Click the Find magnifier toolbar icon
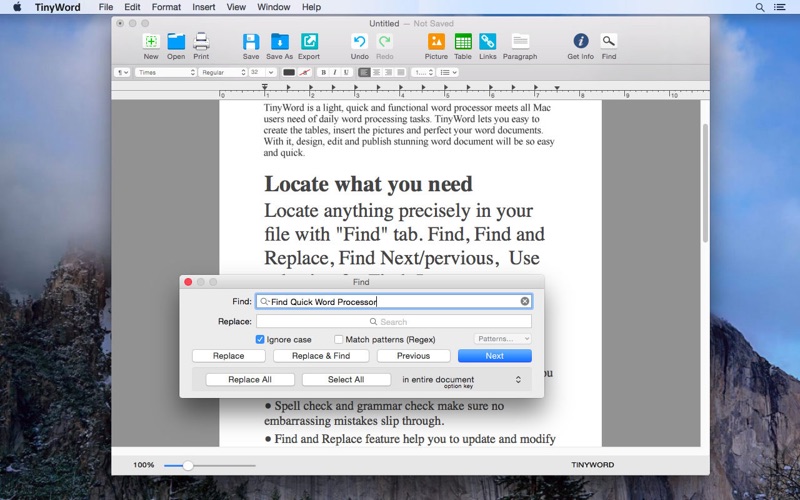The image size is (800, 500). pyautogui.click(x=609, y=41)
